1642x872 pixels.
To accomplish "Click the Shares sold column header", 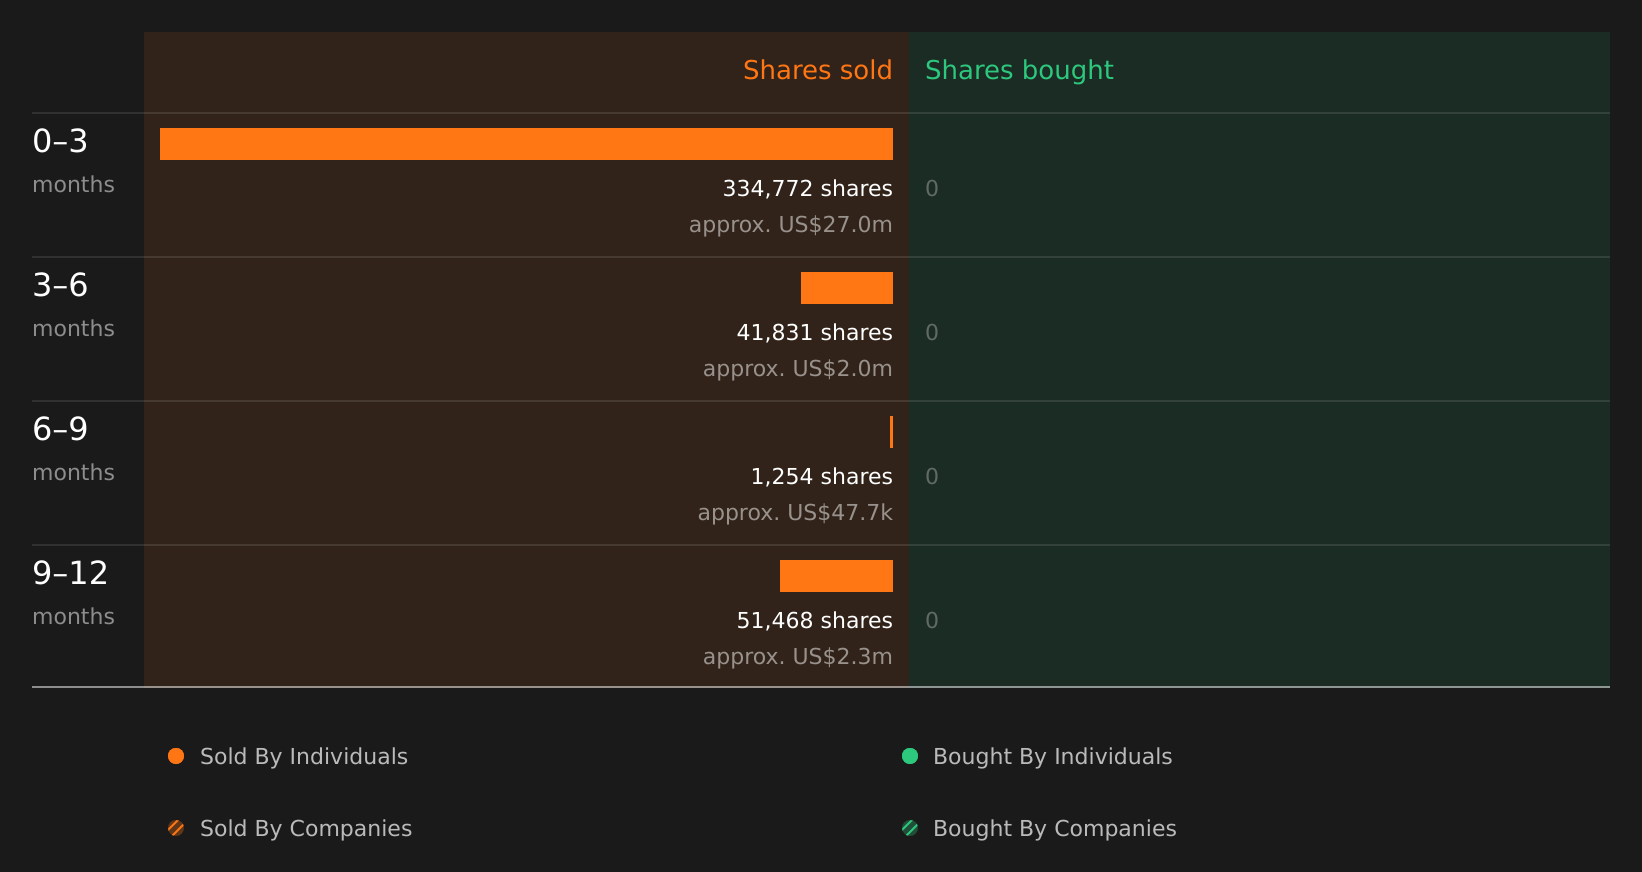I will tap(817, 70).
